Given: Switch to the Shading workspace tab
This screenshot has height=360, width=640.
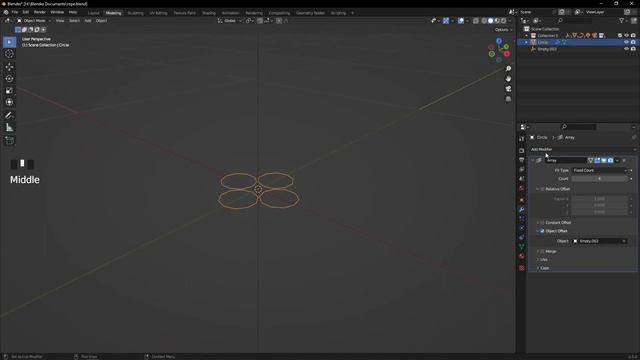Looking at the screenshot, I should point(209,13).
